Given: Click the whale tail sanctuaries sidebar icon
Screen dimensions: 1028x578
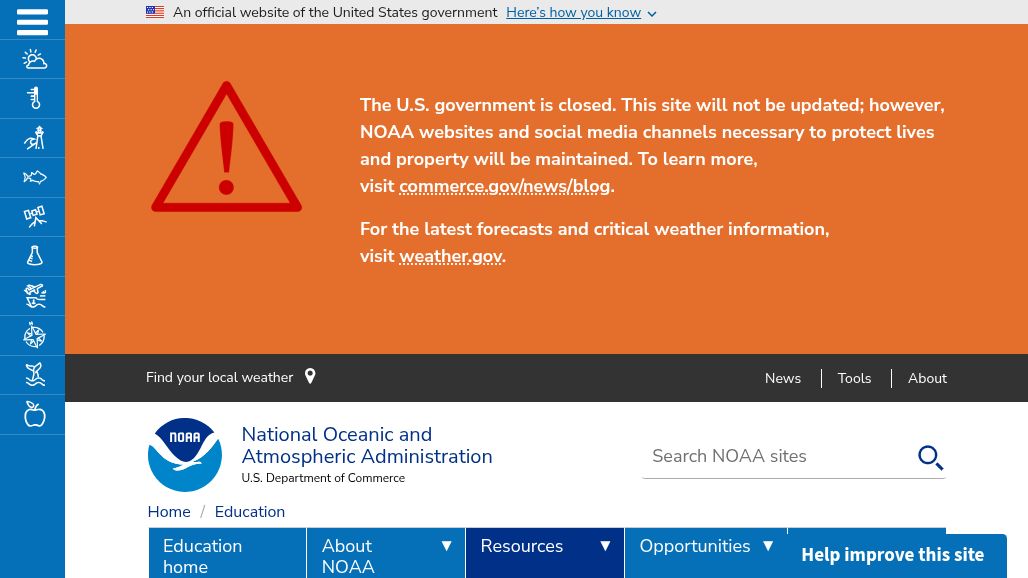Looking at the screenshot, I should [34, 375].
